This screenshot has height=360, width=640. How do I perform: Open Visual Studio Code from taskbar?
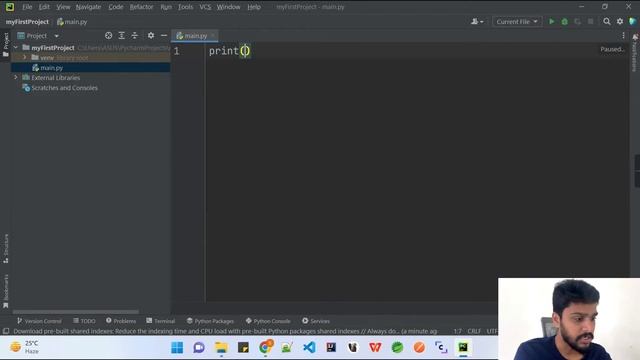click(309, 347)
